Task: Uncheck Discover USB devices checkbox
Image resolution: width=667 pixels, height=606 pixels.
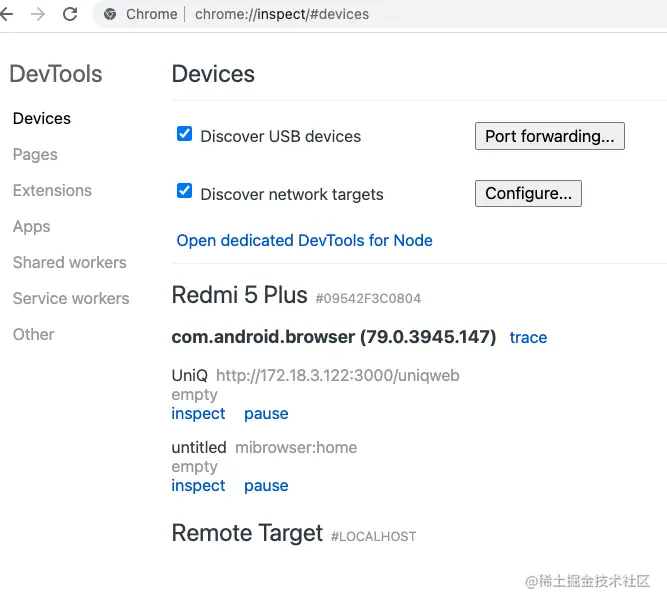Action: (184, 134)
